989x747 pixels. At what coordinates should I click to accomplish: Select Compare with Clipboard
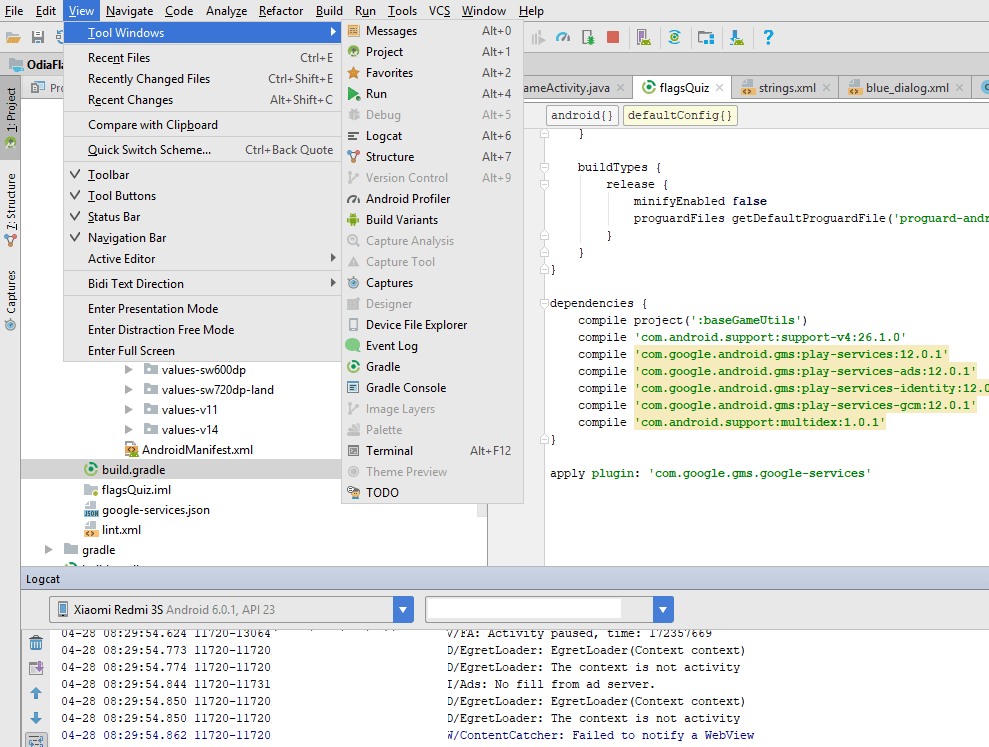click(202, 125)
